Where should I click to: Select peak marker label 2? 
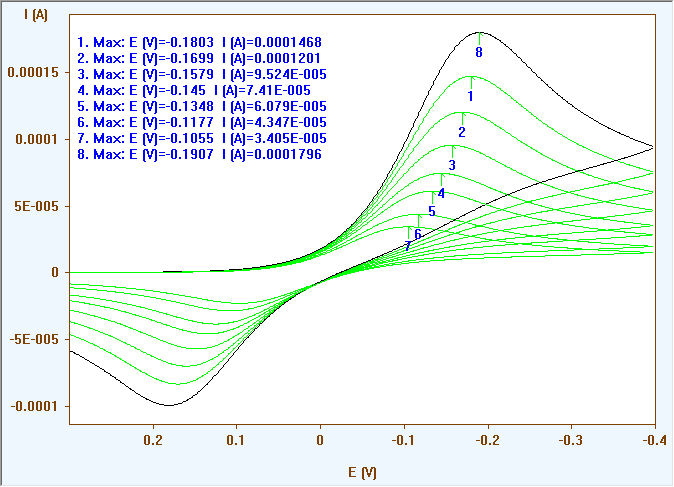pos(462,132)
